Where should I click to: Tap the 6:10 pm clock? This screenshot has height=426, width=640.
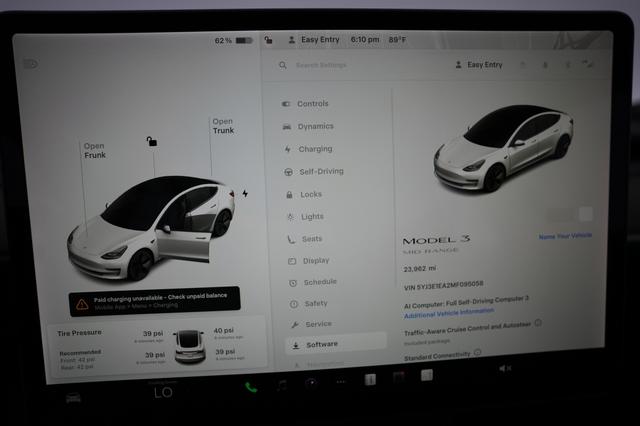coord(365,40)
